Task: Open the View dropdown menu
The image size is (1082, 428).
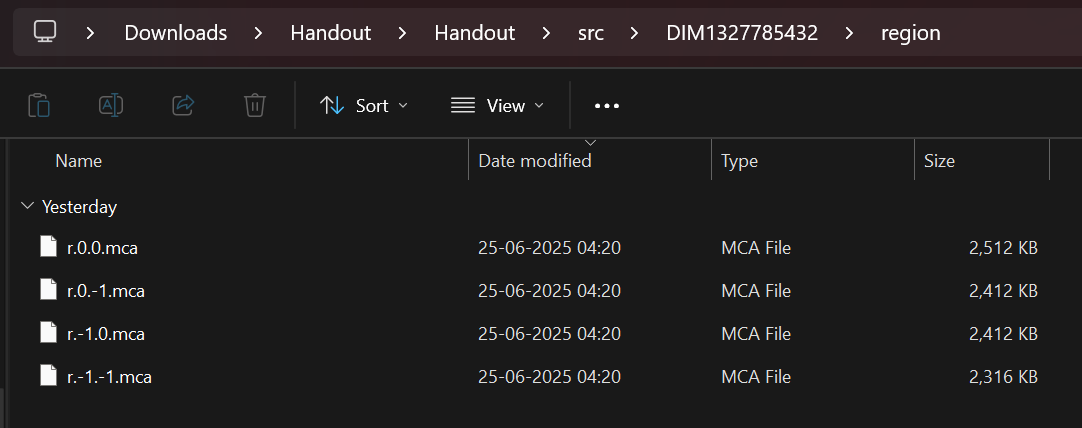Action: (497, 106)
